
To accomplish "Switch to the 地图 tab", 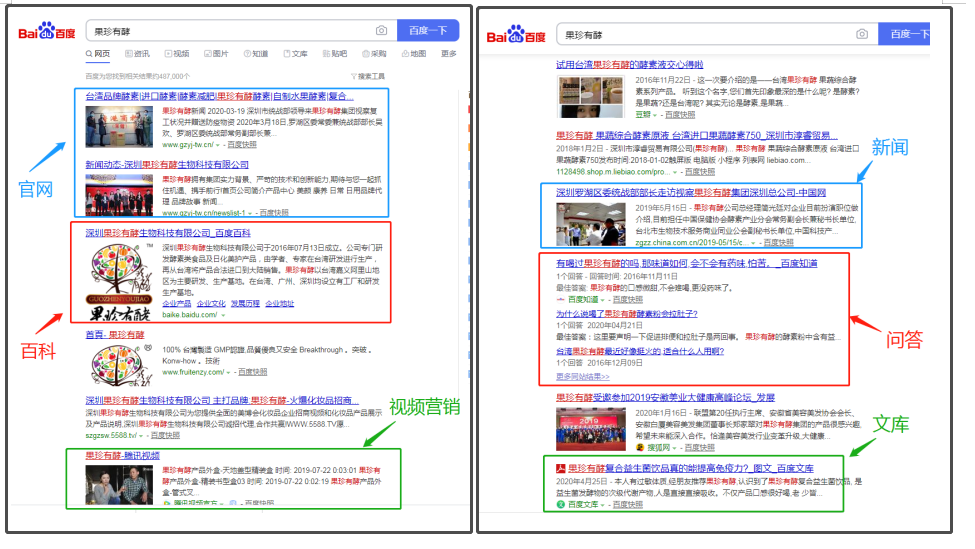I will 414,54.
